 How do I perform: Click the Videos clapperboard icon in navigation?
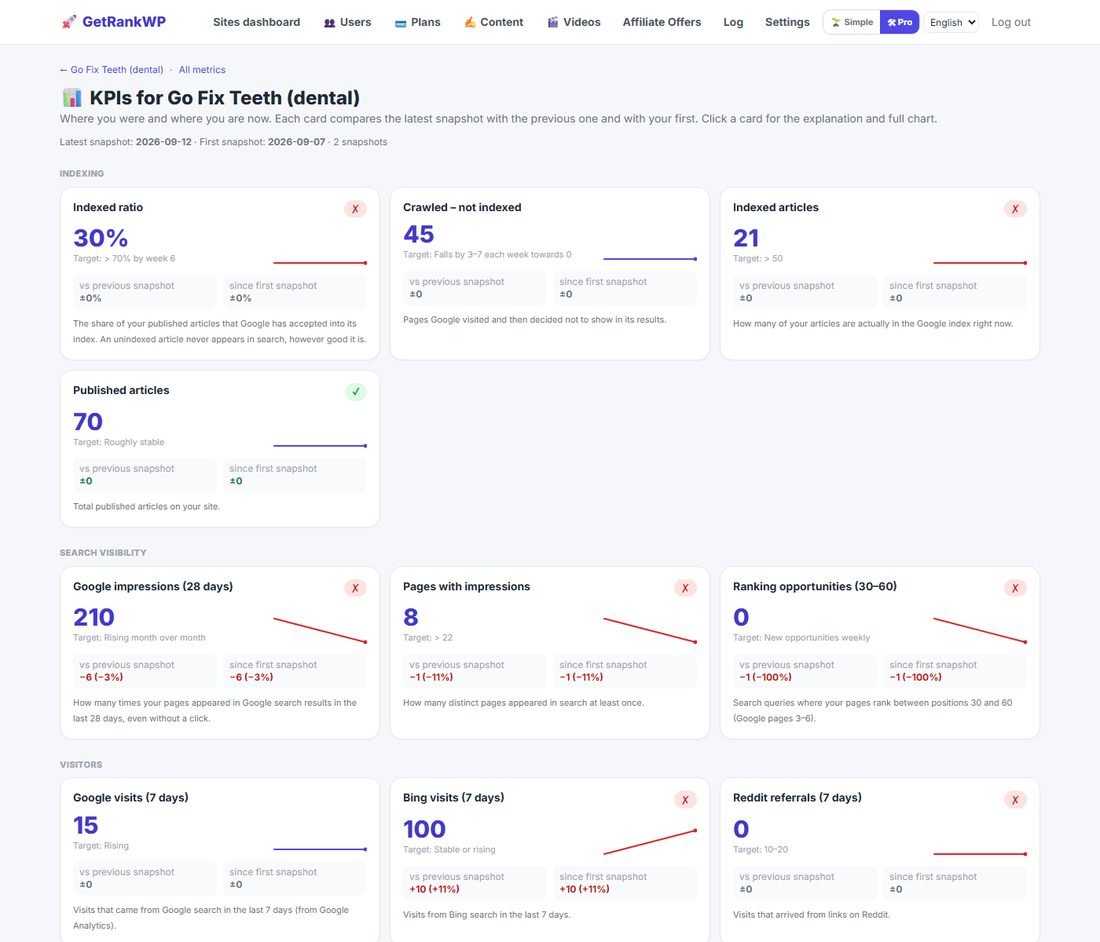coord(553,22)
